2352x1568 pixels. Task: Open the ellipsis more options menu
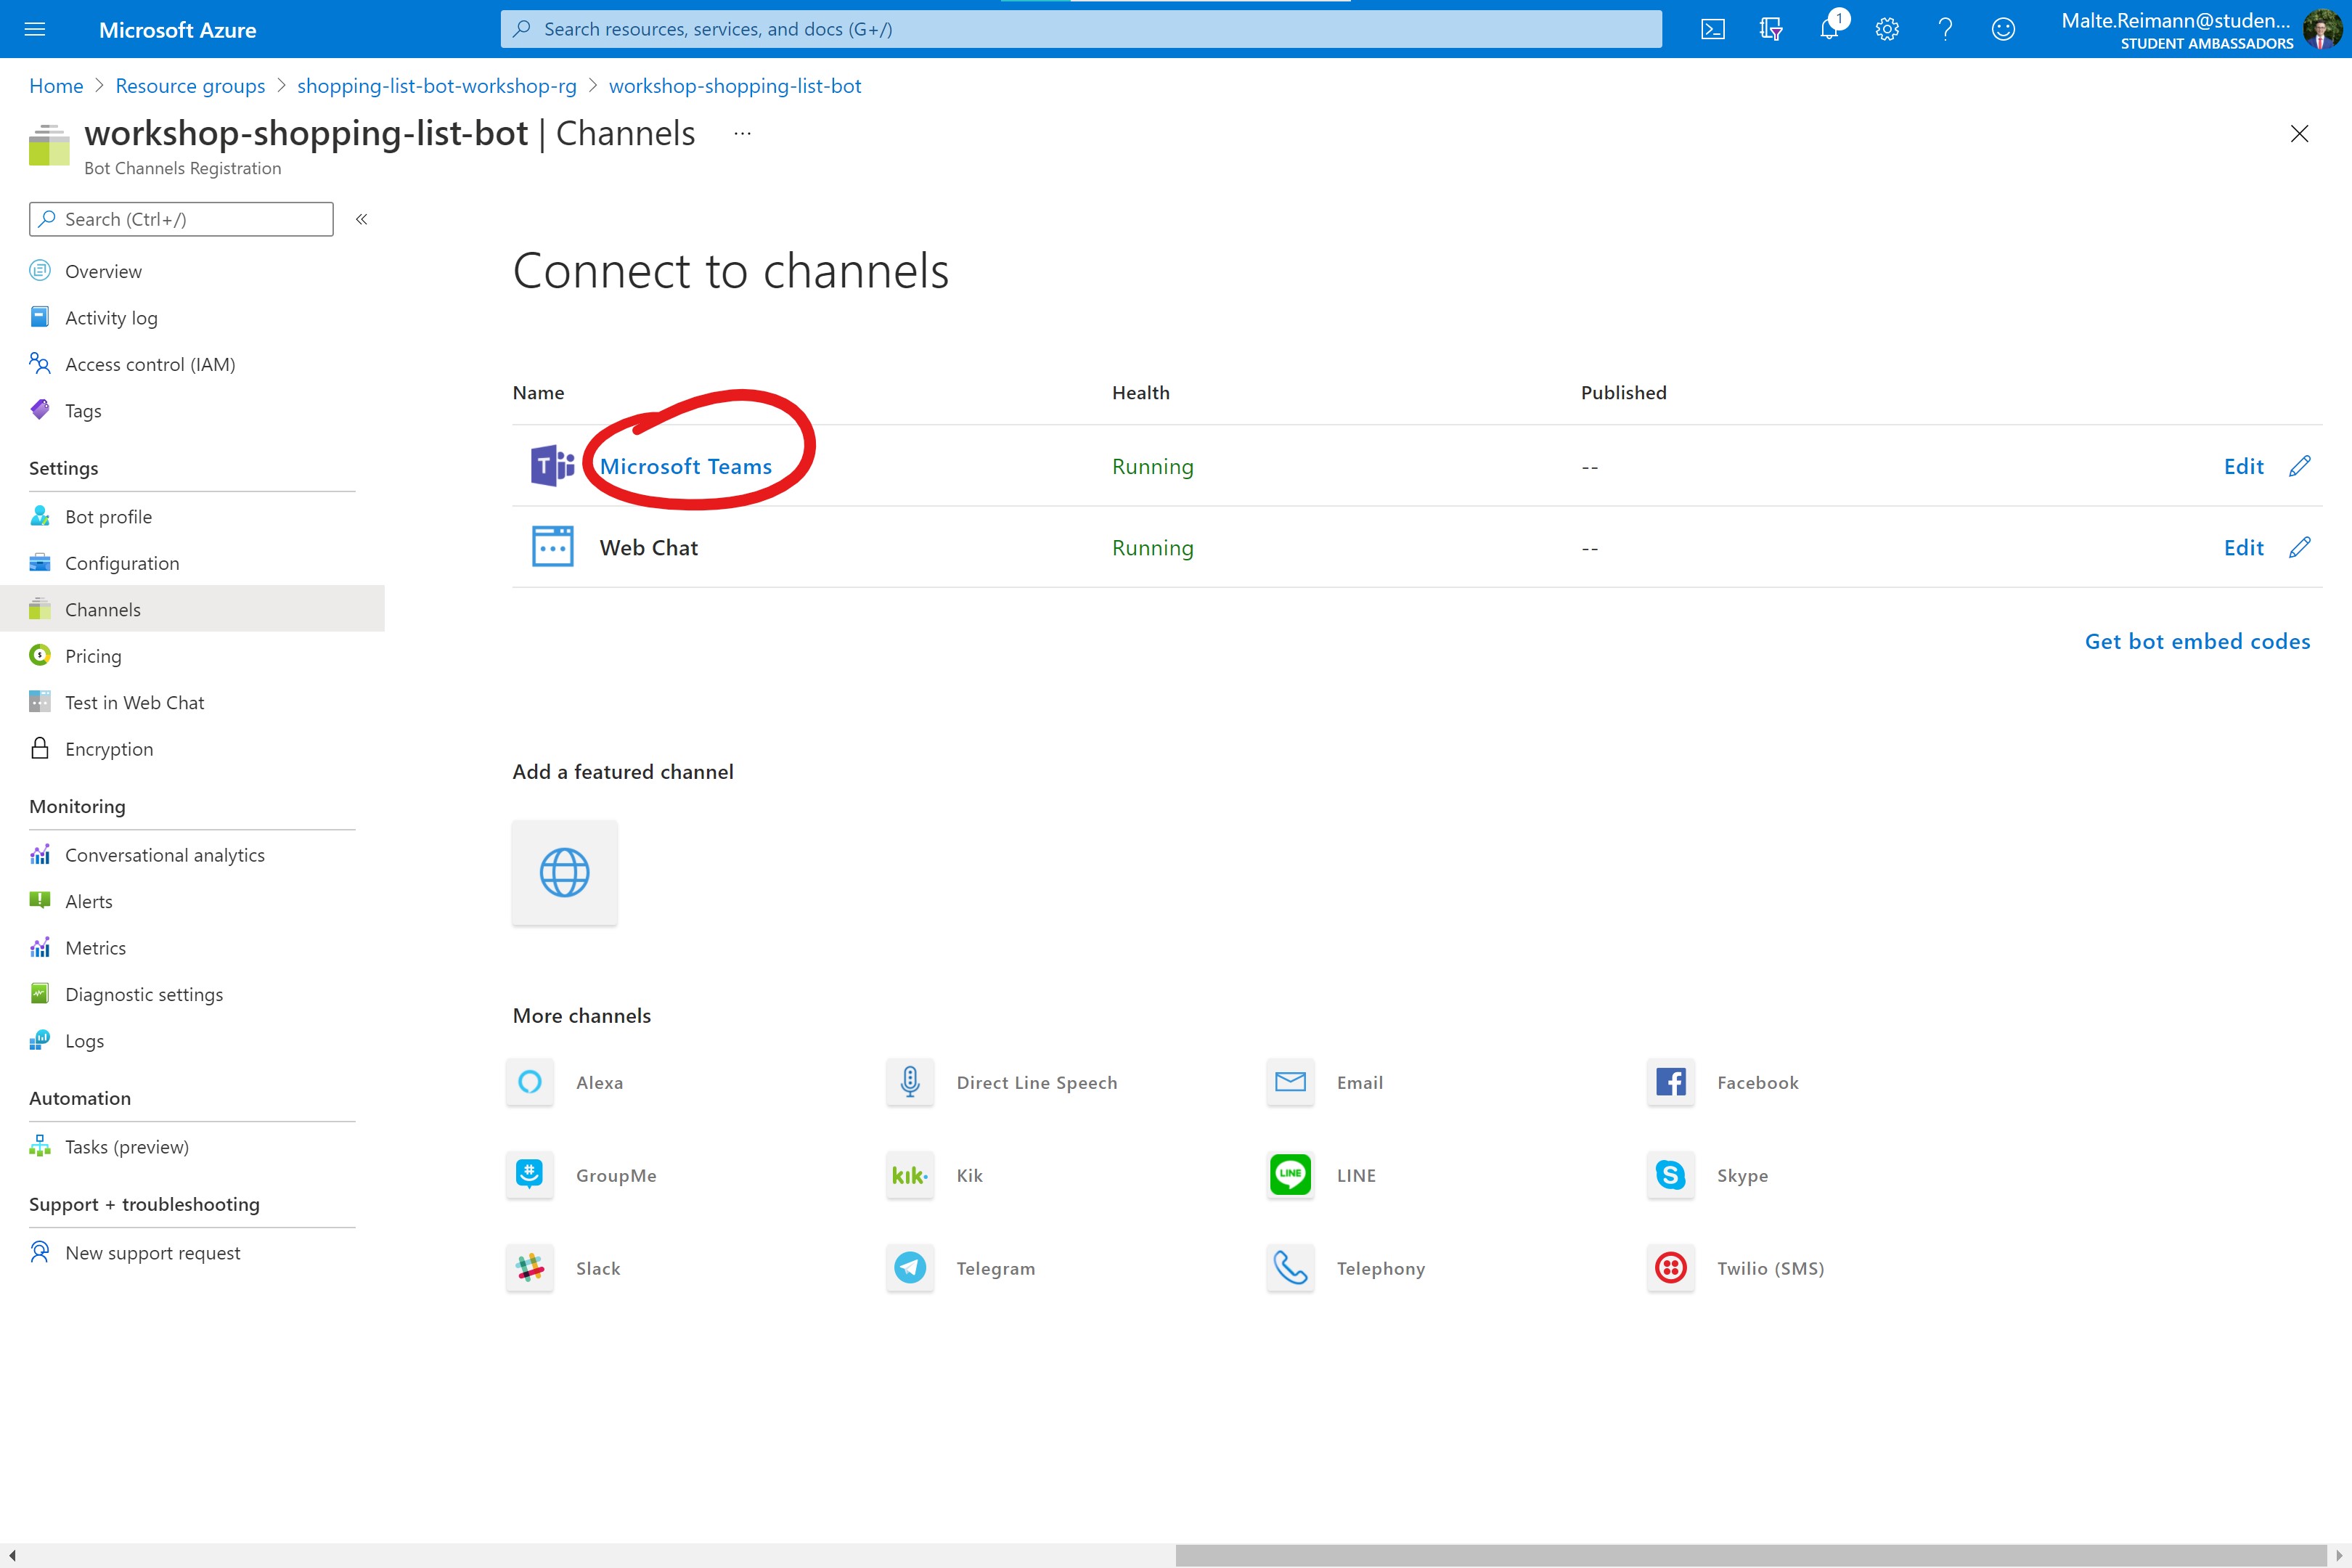pos(742,133)
